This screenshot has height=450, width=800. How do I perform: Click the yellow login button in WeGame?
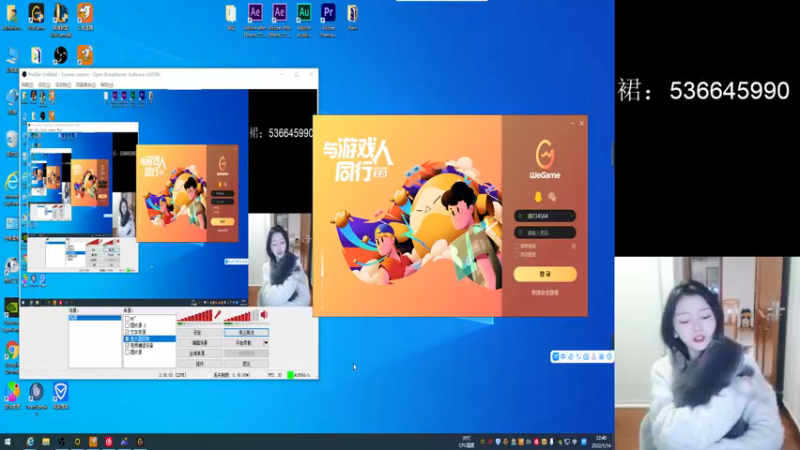[545, 274]
